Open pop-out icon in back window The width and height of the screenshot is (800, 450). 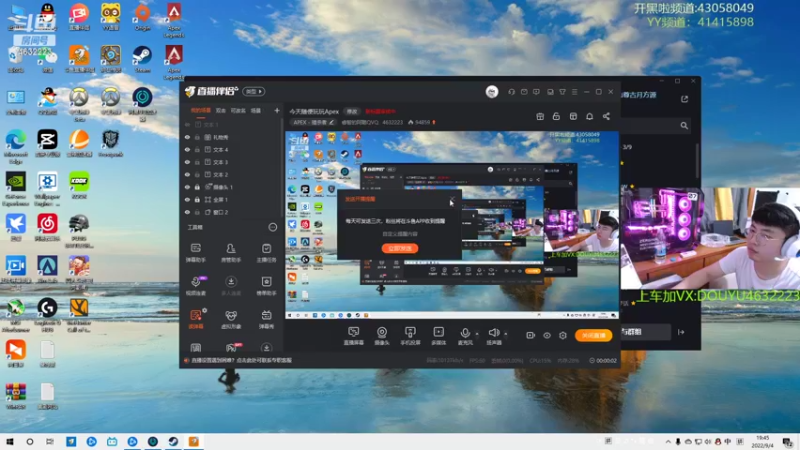685,99
